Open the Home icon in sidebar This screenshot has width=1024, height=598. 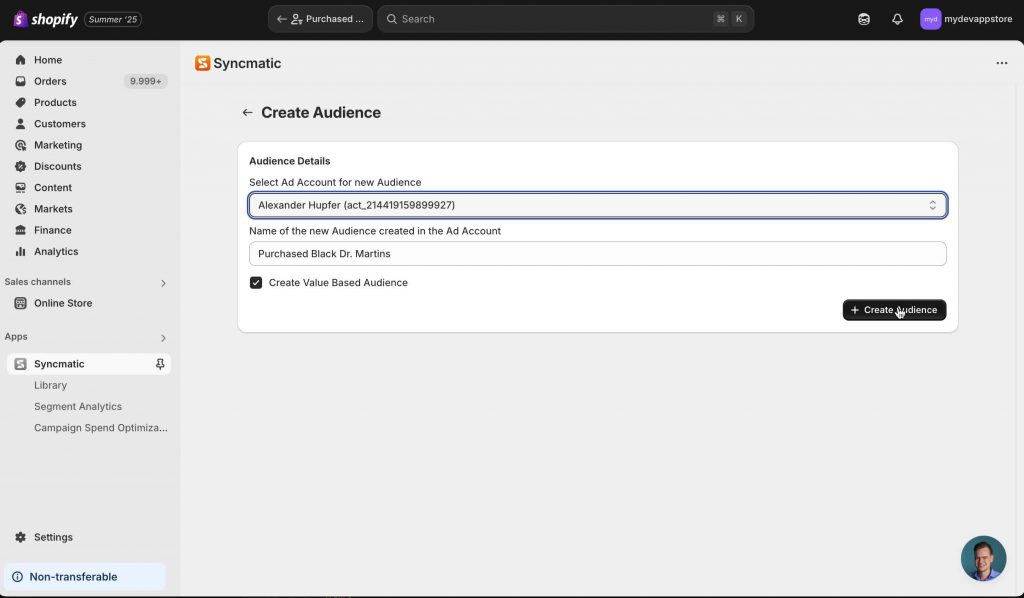tap(20, 60)
